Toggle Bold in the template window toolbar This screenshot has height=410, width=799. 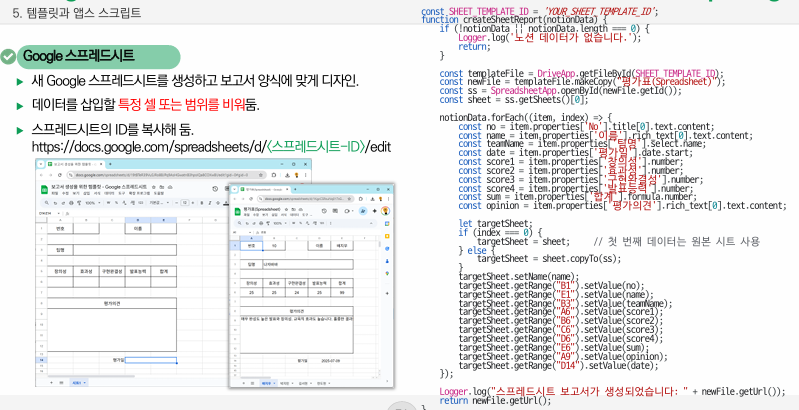[x=202, y=203]
